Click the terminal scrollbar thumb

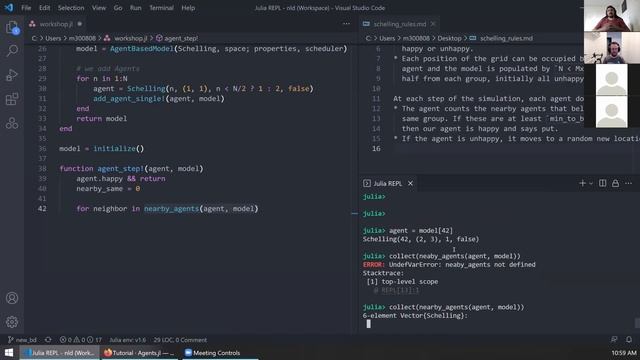coord(637,322)
